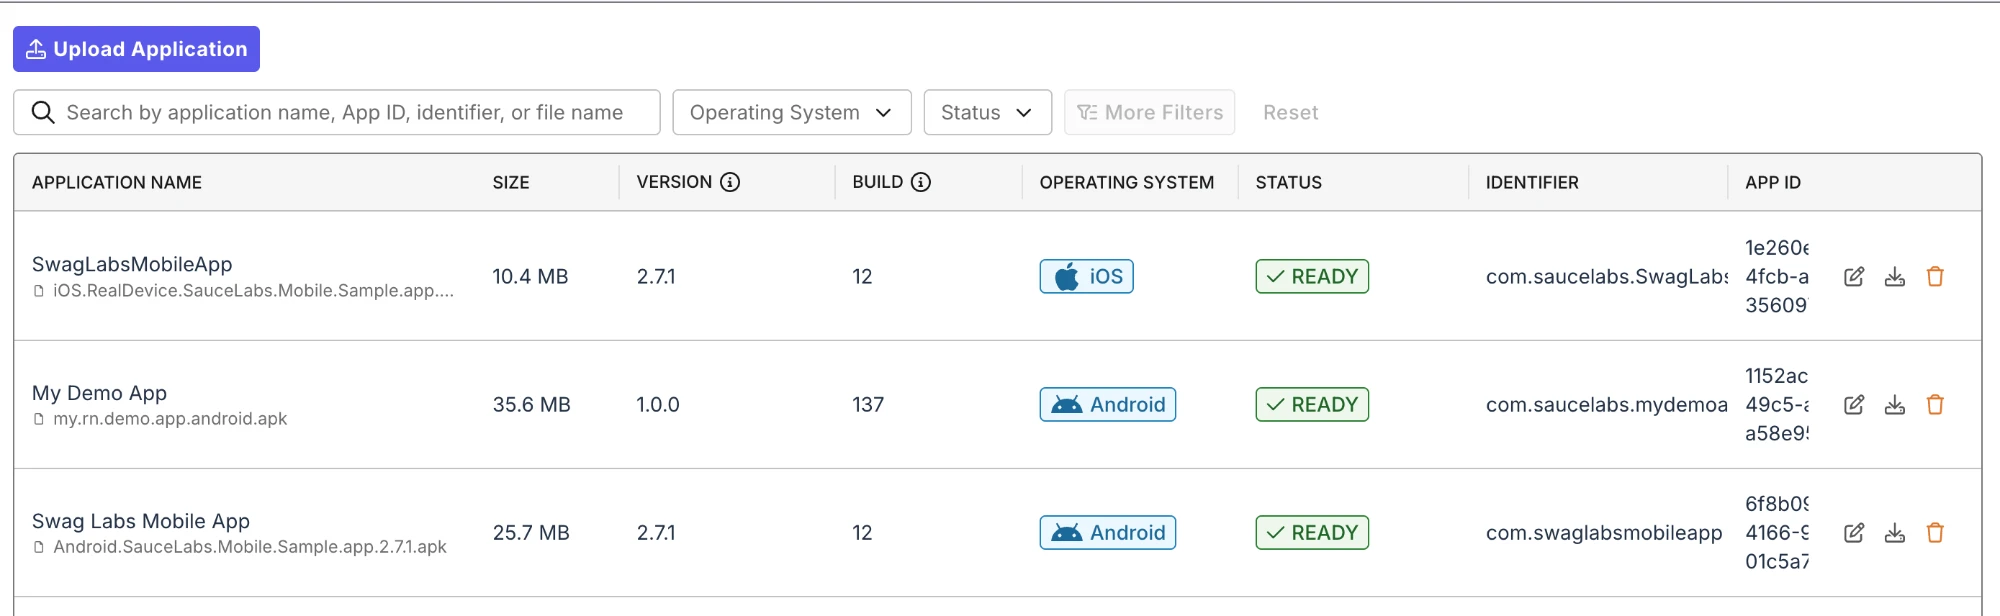Open the Swag Labs Mobile App name

coord(141,521)
